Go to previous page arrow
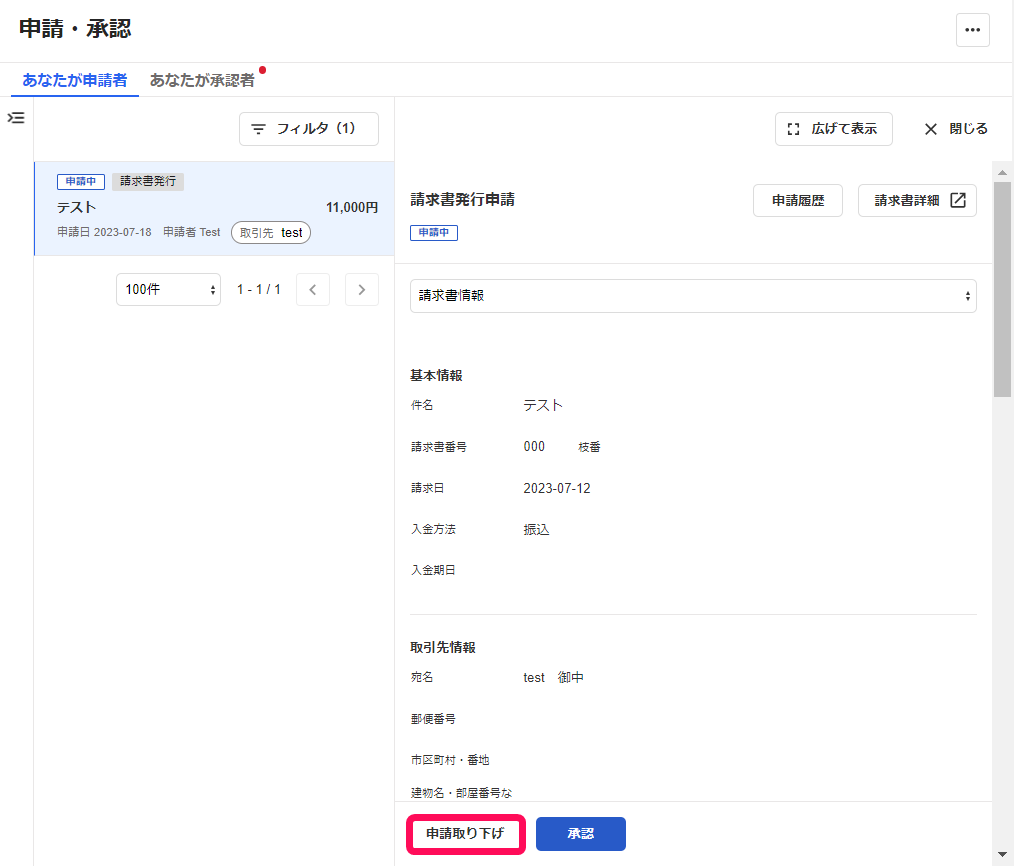1014x866 pixels. [x=313, y=290]
